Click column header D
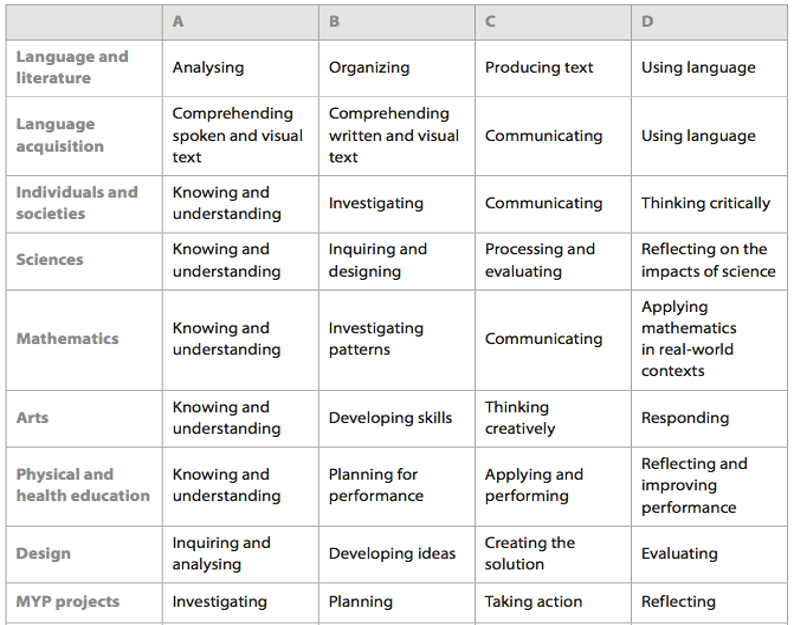This screenshot has height=625, width=795. (x=647, y=21)
